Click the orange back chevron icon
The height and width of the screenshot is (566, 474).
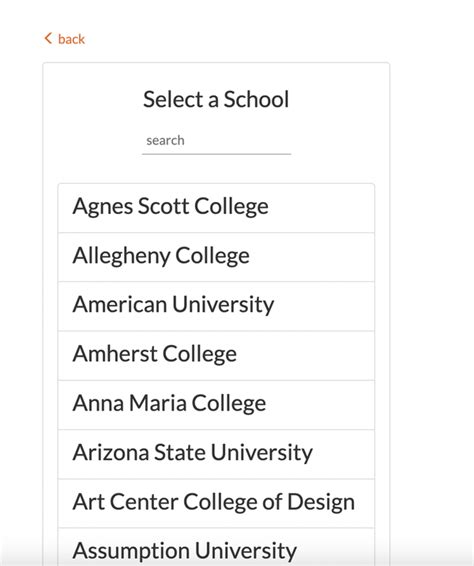pos(48,38)
